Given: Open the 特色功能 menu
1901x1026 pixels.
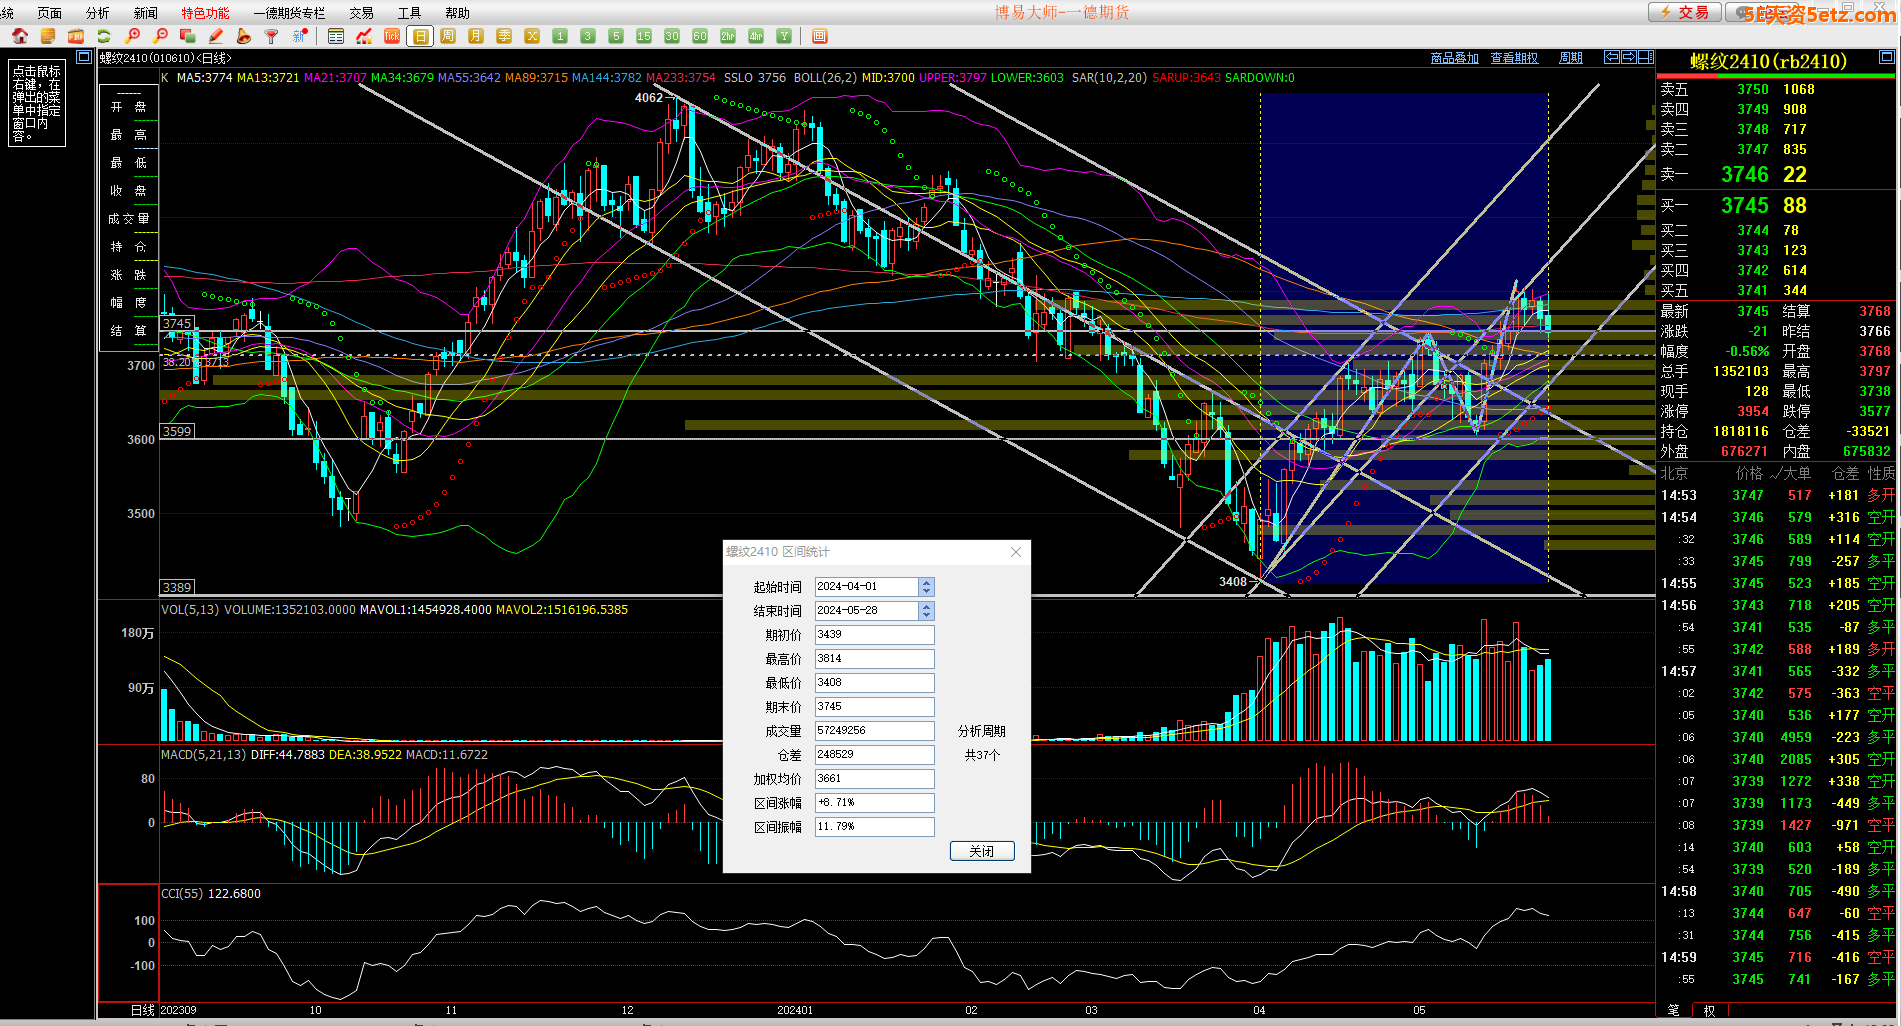Looking at the screenshot, I should (205, 13).
